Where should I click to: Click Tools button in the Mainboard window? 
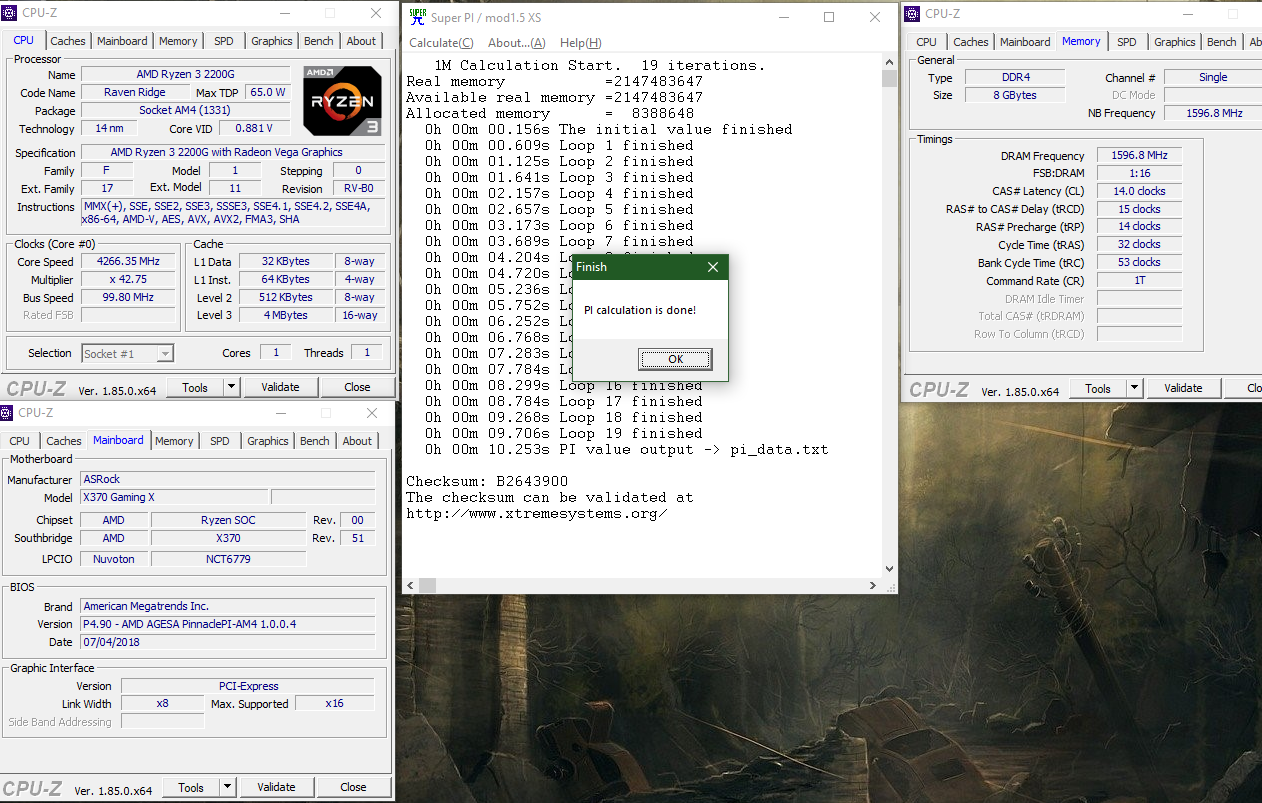191,787
